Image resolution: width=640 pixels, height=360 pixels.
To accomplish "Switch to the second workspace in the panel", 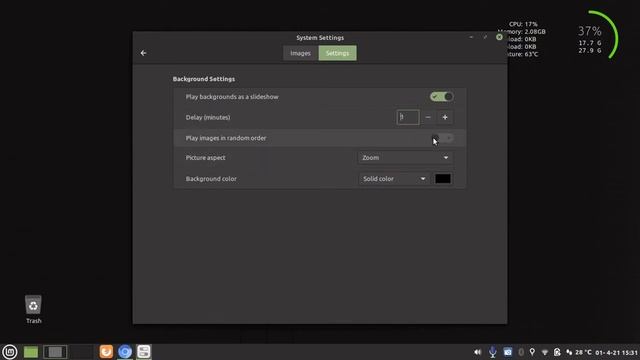I will (81, 352).
